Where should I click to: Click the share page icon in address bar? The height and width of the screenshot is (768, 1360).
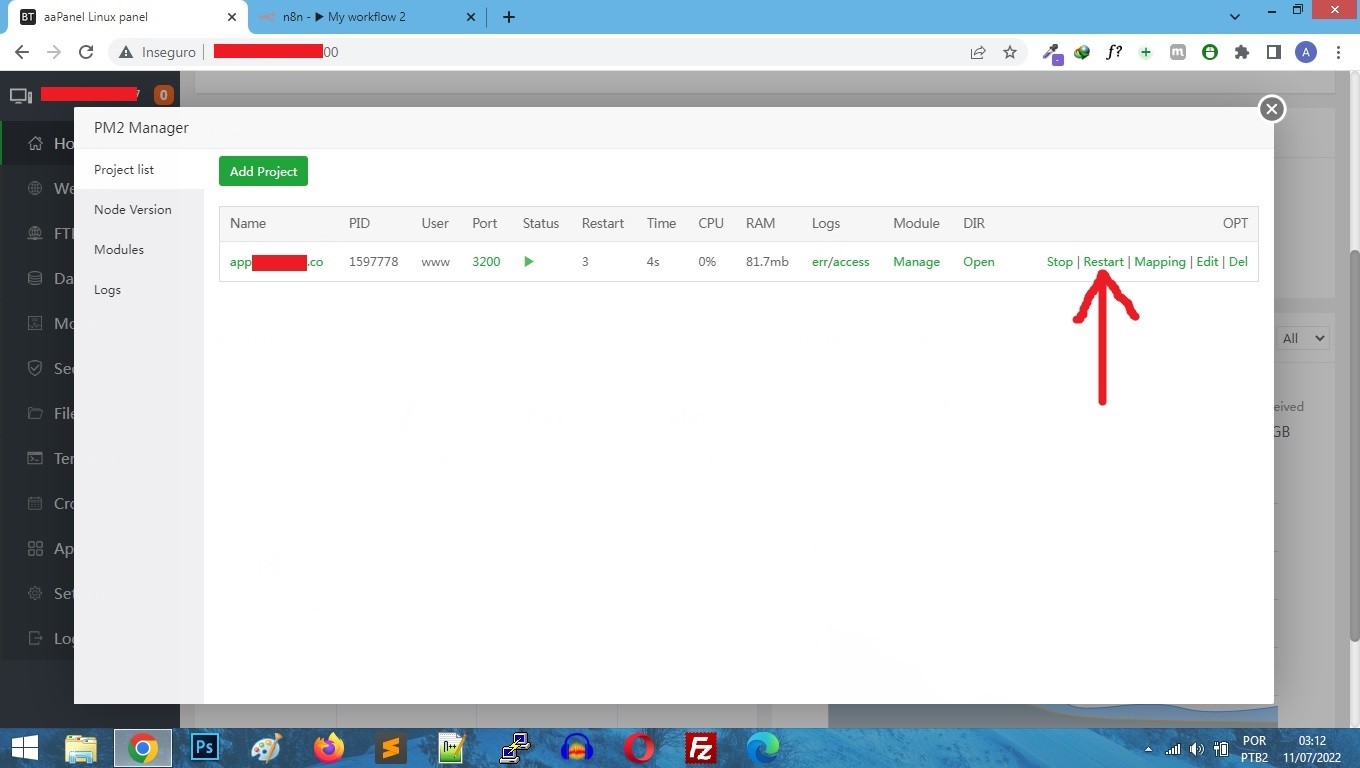point(978,52)
